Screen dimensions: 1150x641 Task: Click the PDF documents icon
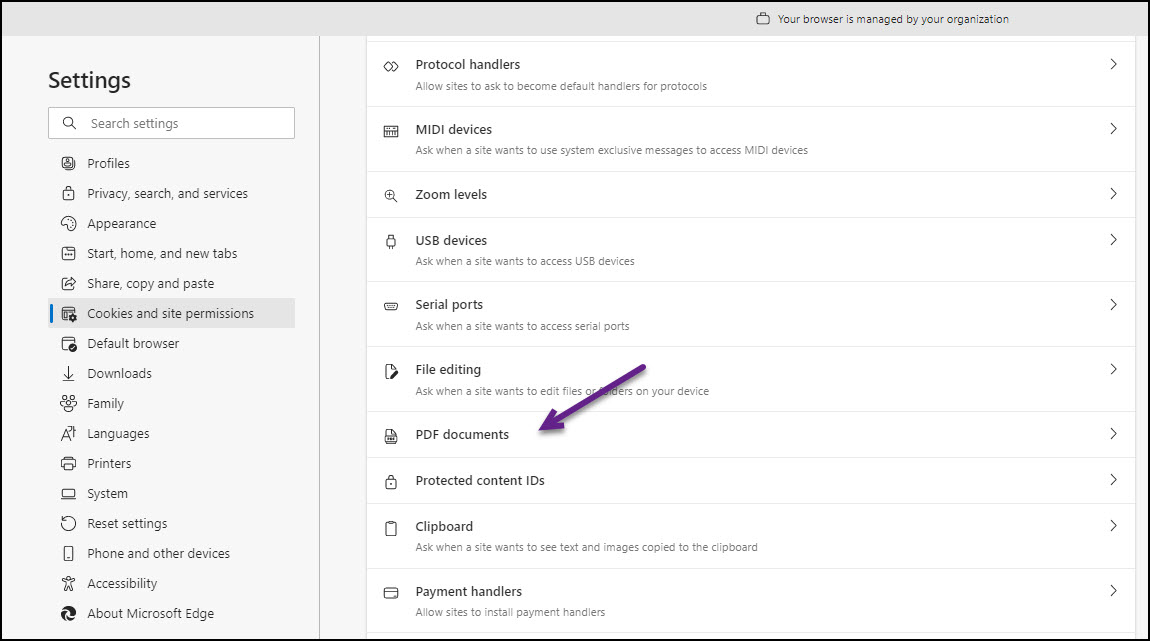coord(391,436)
